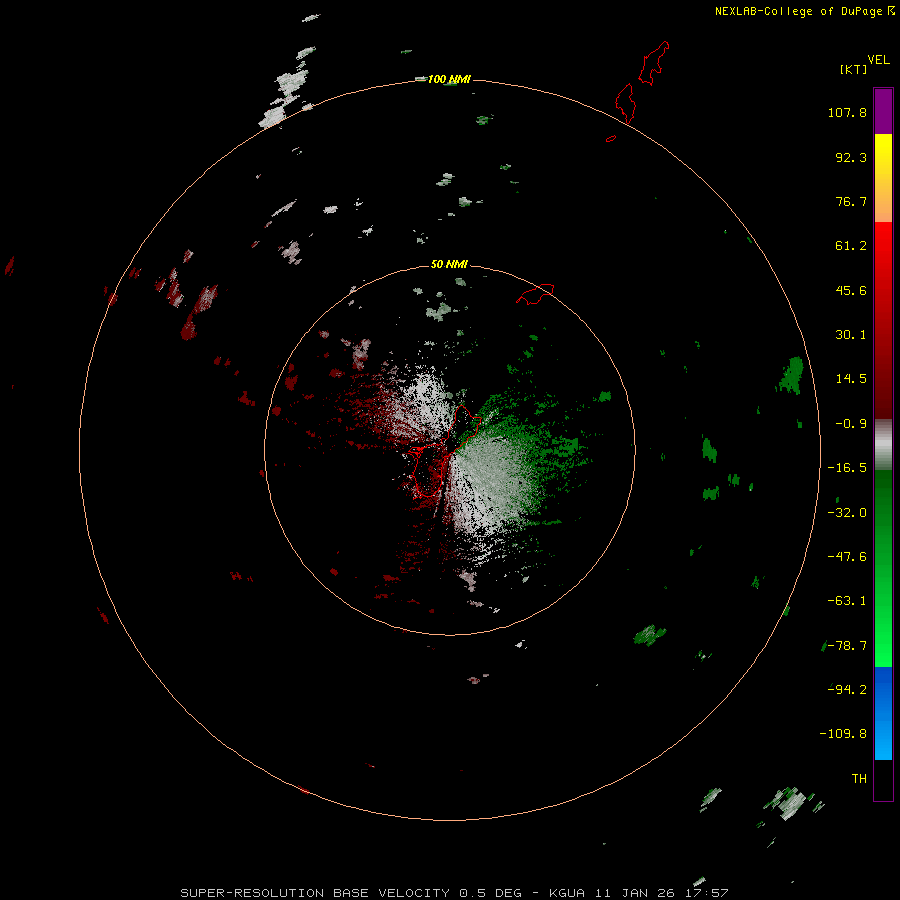Click the 61.2 velocity scale value
This screenshot has height=900, width=900.
coord(851,246)
